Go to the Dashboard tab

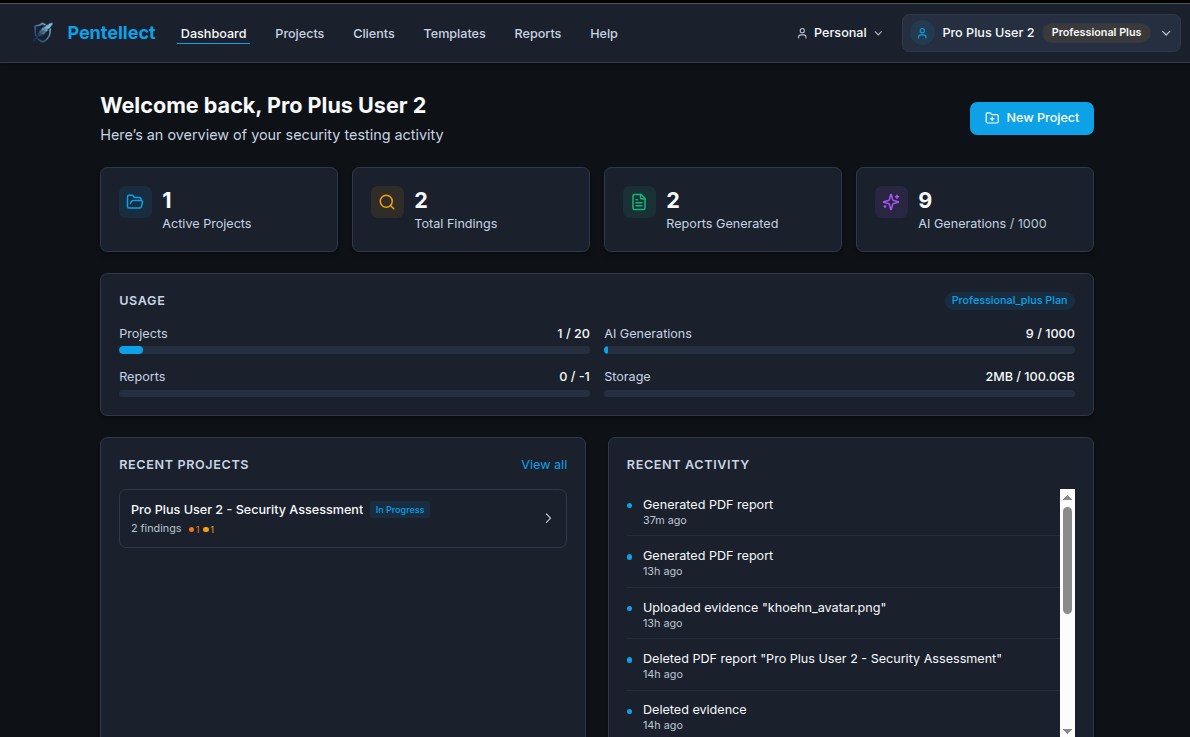point(213,33)
